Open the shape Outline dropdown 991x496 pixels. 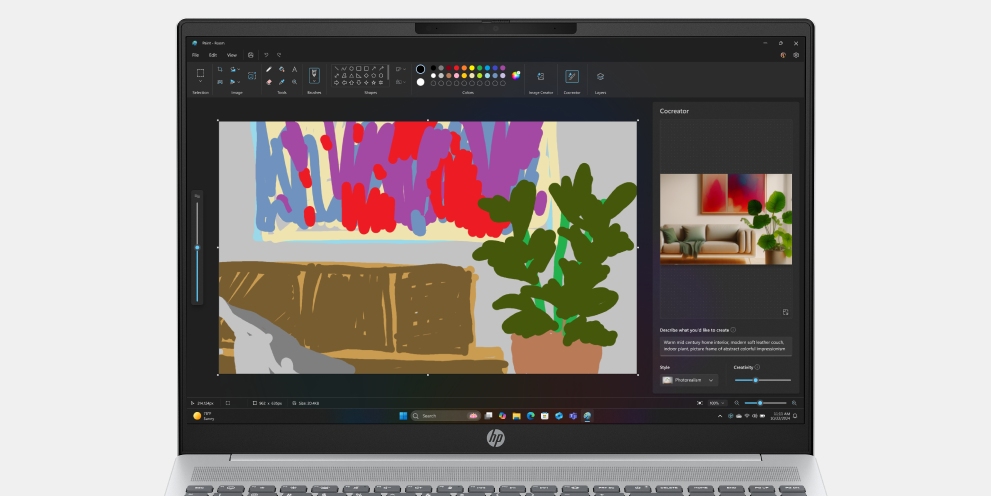click(x=401, y=69)
